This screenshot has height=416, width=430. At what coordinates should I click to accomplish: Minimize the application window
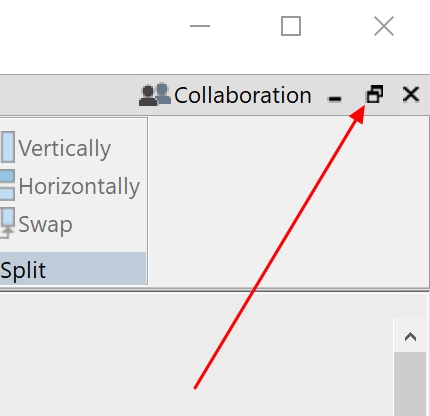click(x=200, y=26)
